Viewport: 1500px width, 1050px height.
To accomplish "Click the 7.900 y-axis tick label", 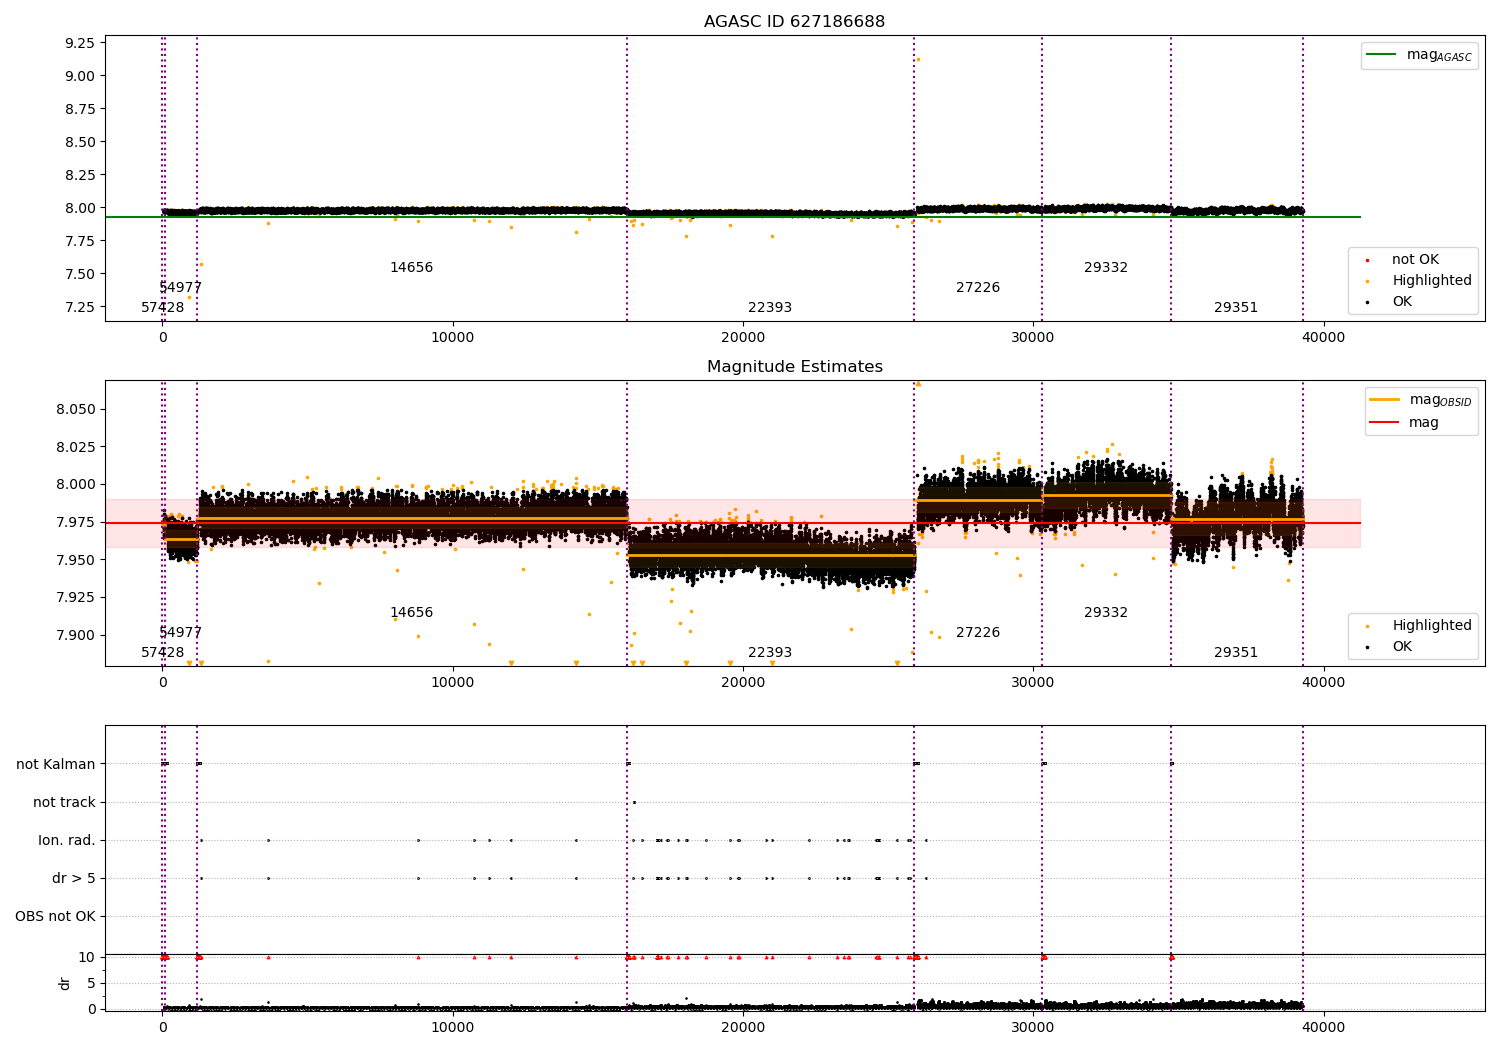I will [75, 635].
